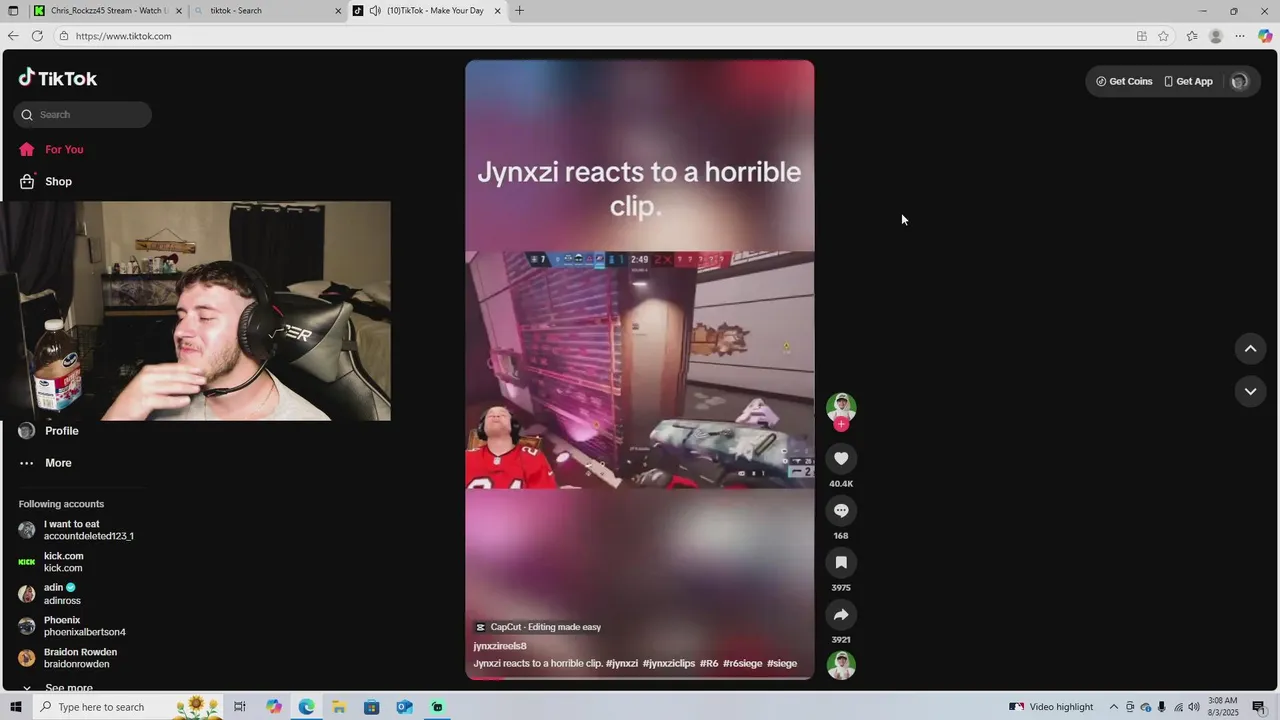
Task: Click the #r6siege hashtag
Action: (743, 663)
